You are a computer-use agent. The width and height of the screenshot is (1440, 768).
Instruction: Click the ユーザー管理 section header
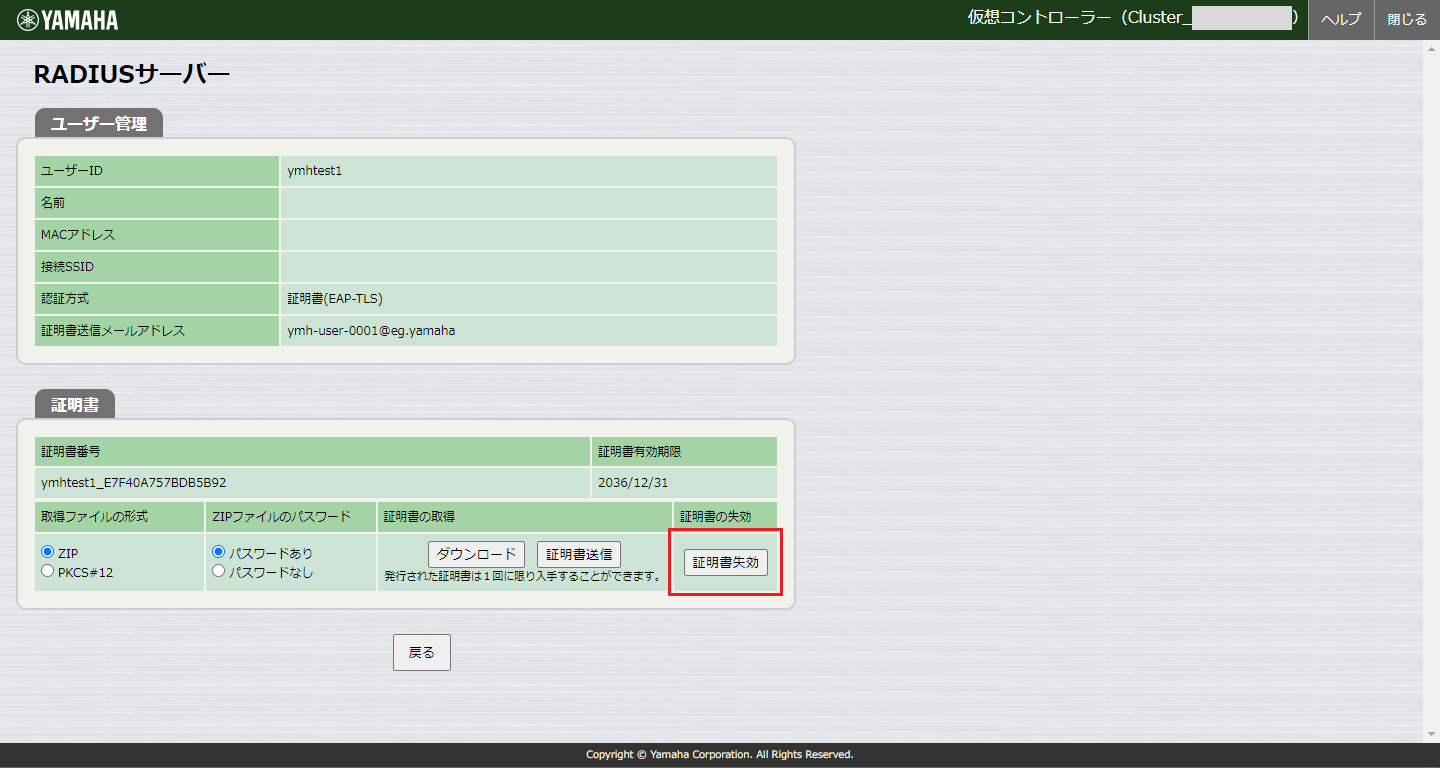click(x=99, y=124)
